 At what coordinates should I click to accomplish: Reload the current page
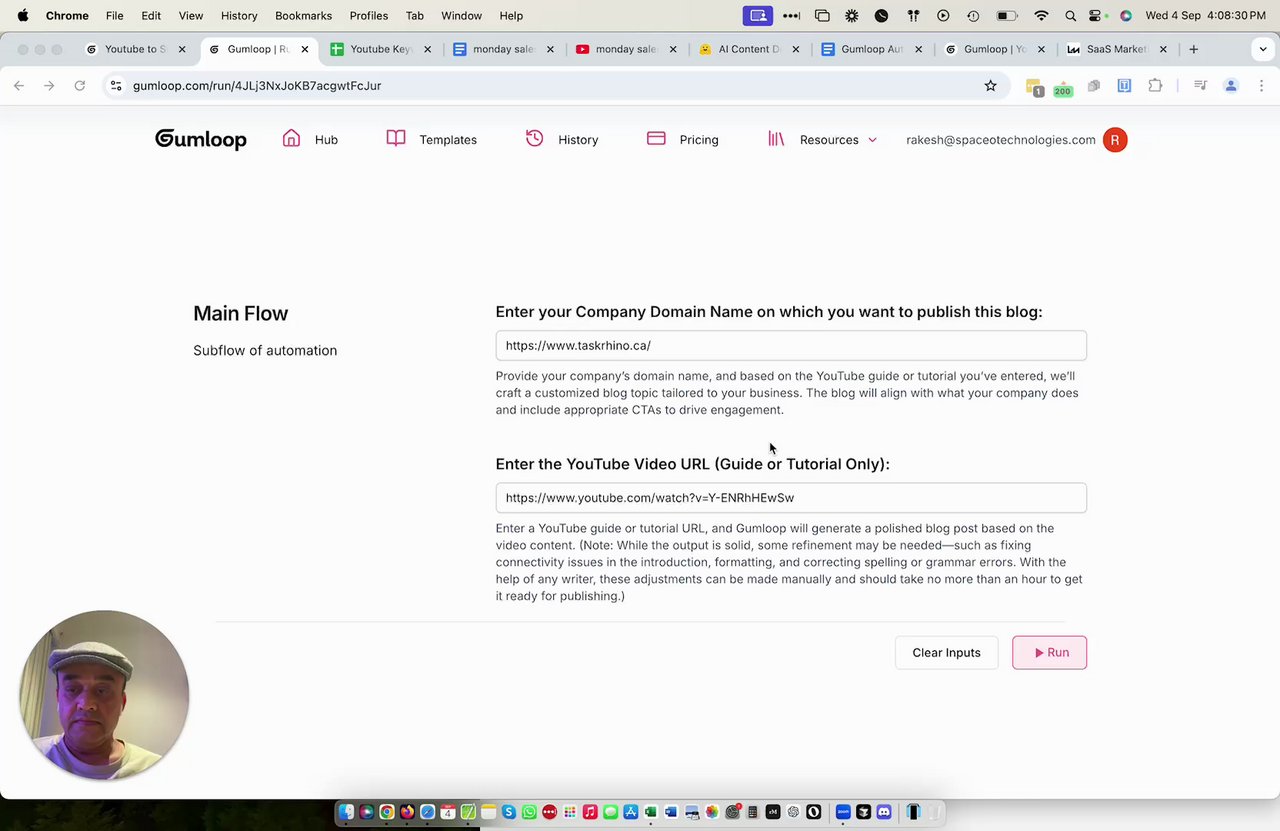[80, 86]
